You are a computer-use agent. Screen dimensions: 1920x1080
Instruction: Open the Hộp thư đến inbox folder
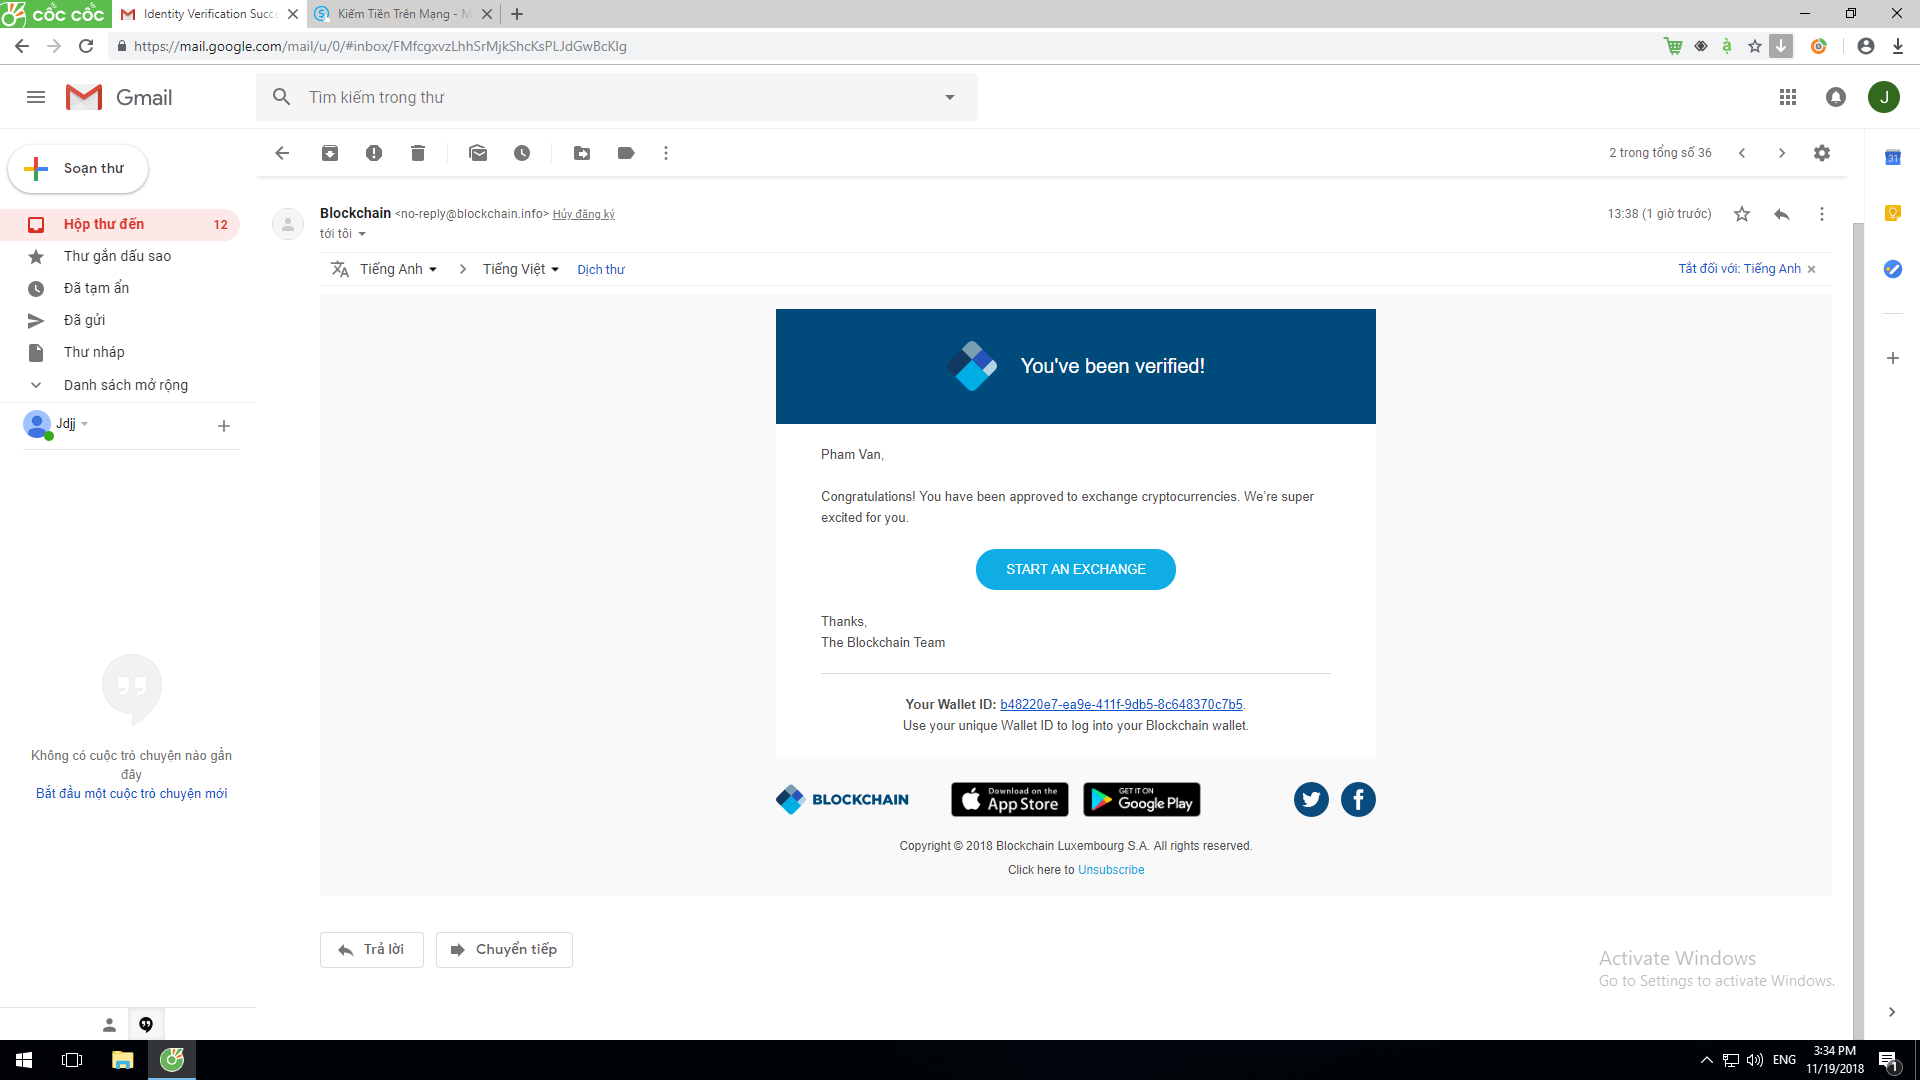(x=104, y=224)
